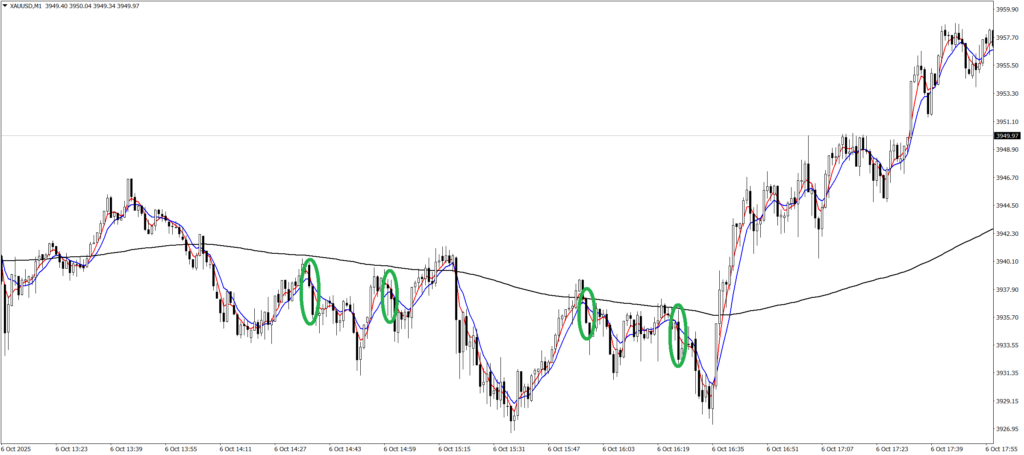
Task: Click the 6 Oct 2025 date label
Action: [19, 449]
